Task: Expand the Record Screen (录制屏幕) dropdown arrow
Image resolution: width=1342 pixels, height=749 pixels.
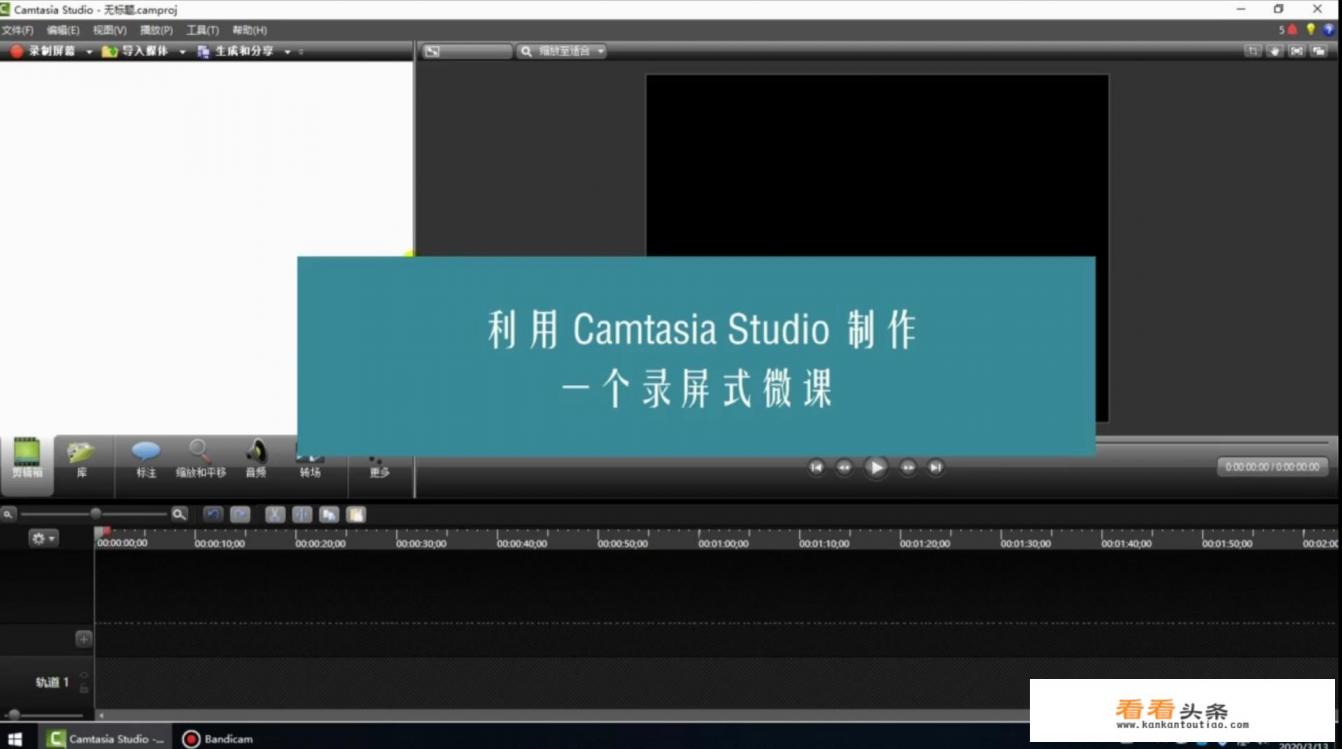Action: (88, 52)
